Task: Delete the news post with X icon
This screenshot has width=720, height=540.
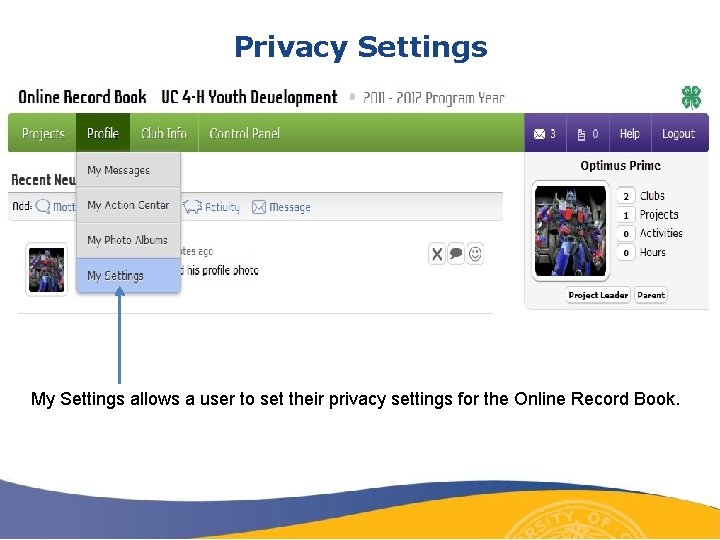Action: click(437, 254)
